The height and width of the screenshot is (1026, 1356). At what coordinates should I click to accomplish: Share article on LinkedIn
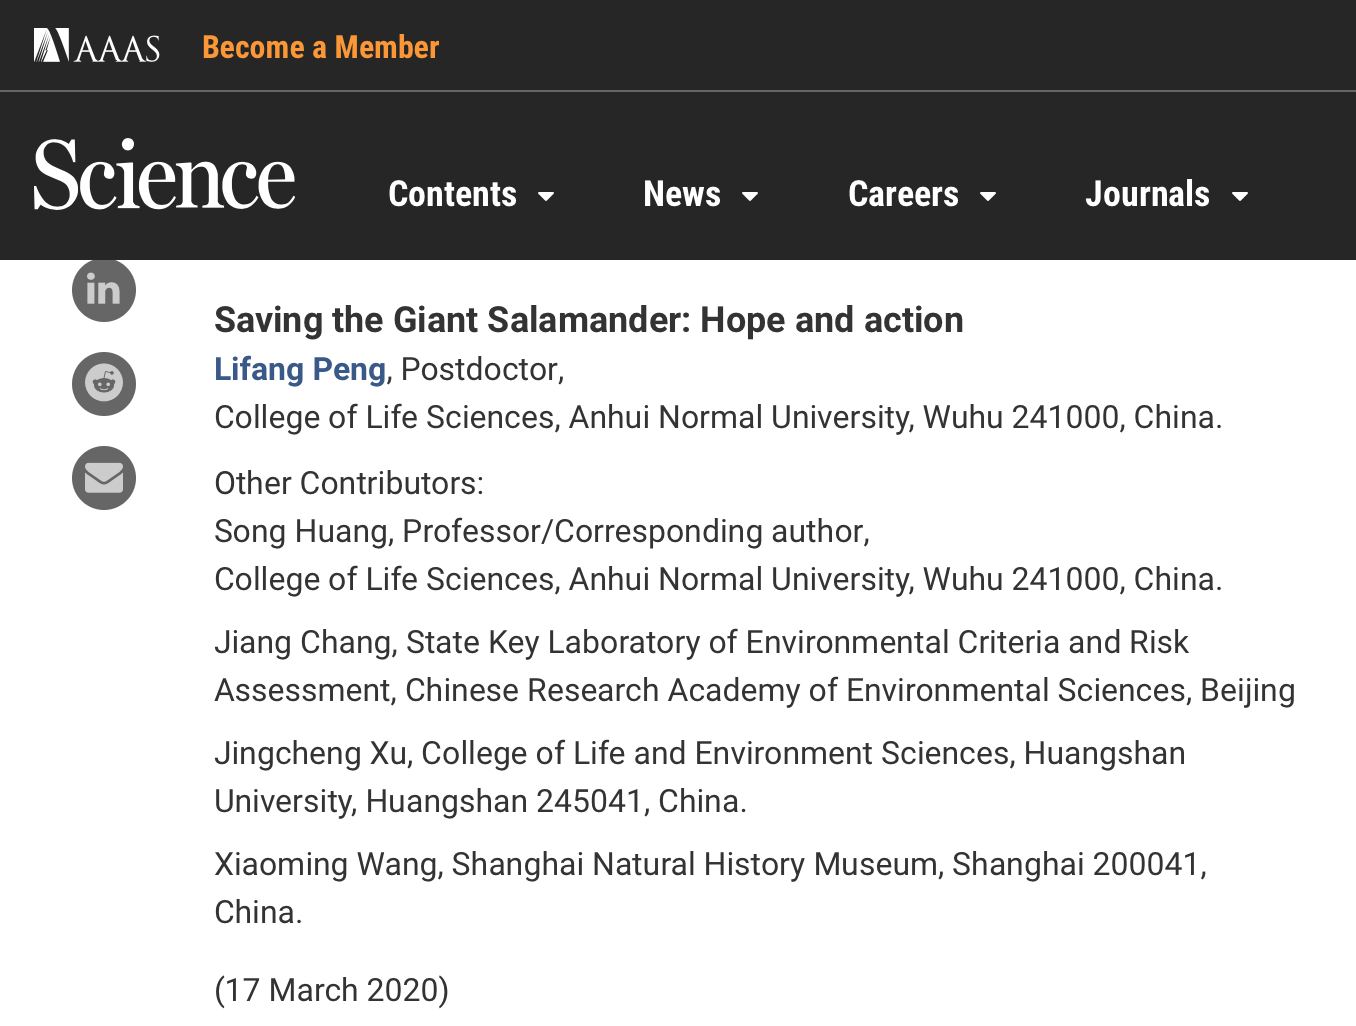(x=104, y=290)
